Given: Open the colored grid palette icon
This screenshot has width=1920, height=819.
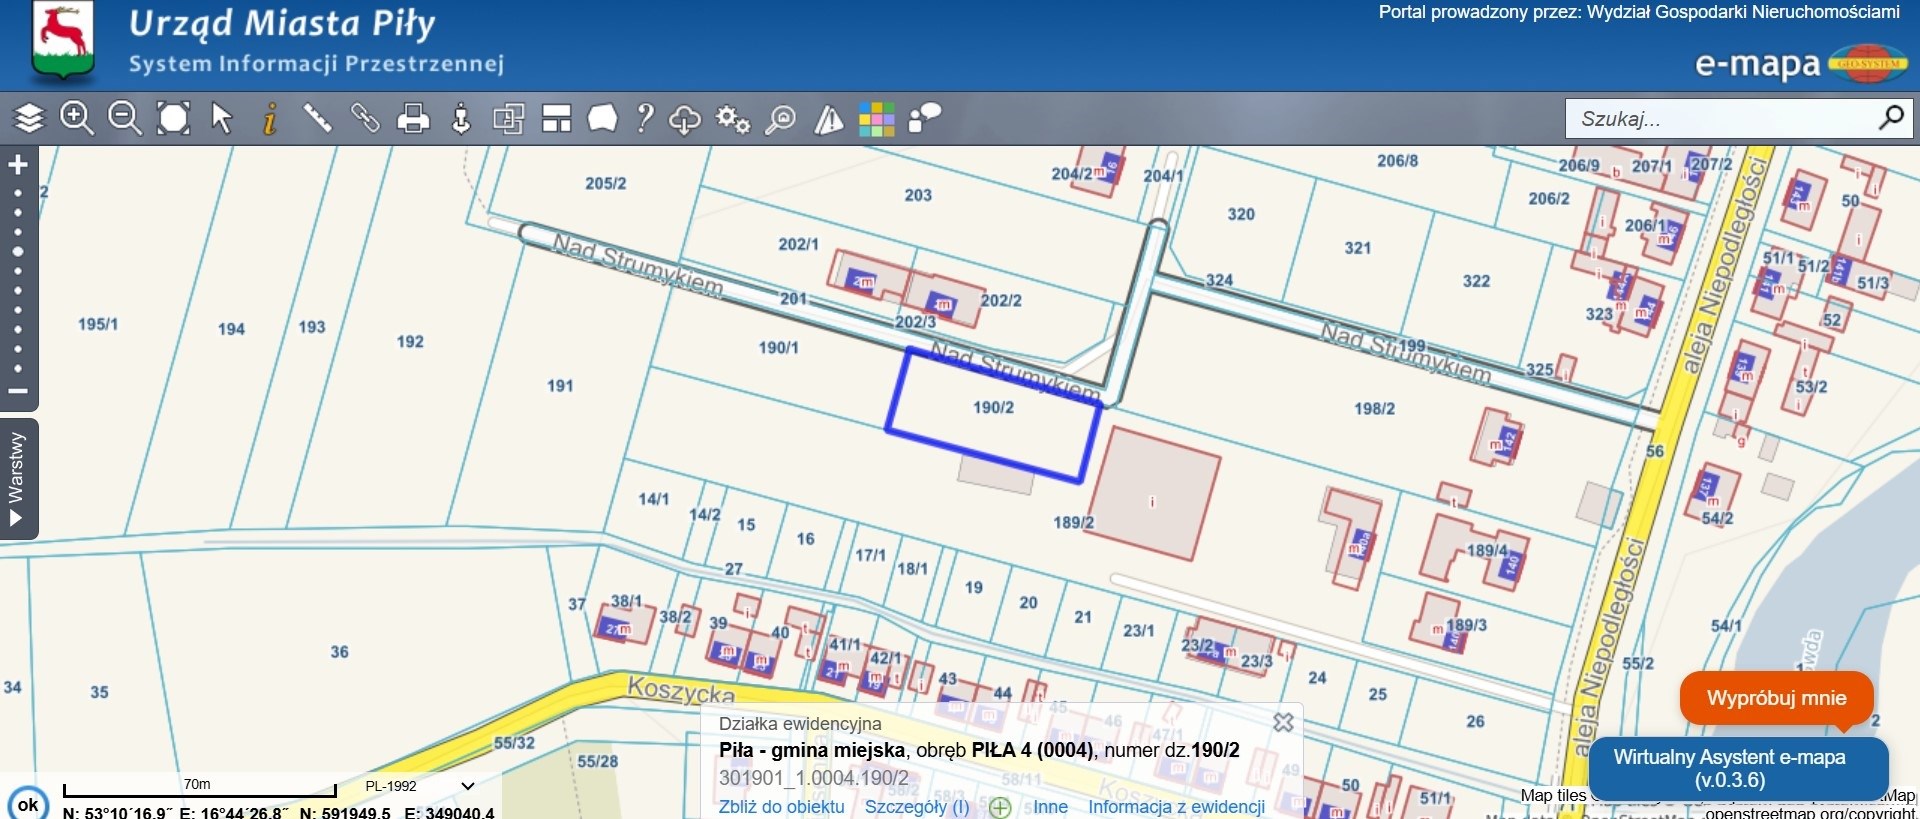Looking at the screenshot, I should (876, 119).
